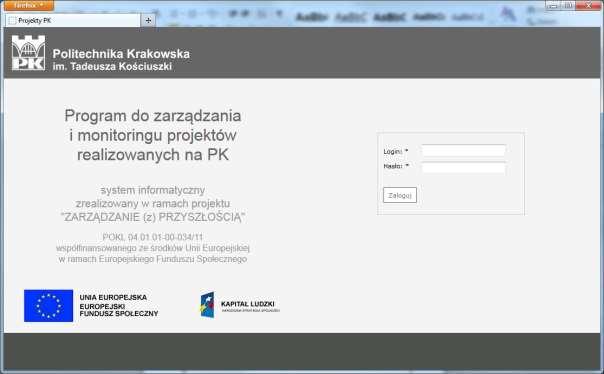Image resolution: width=604 pixels, height=374 pixels.
Task: Click the European Union flag logo
Action: pyautogui.click(x=49, y=306)
